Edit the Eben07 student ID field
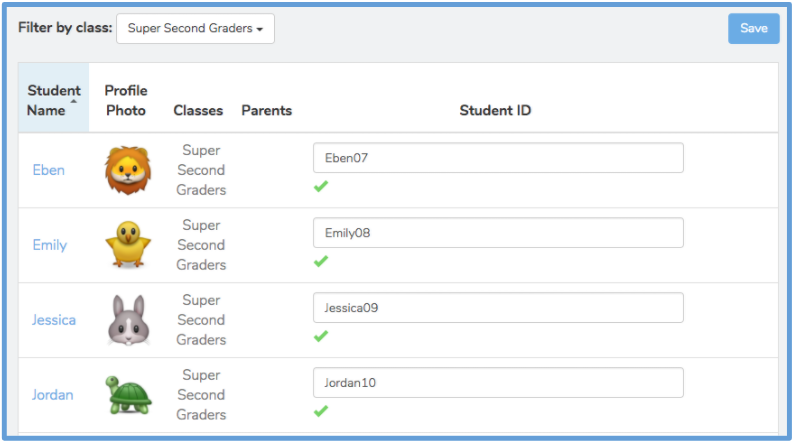Viewport: 797px width, 445px height. tap(498, 158)
